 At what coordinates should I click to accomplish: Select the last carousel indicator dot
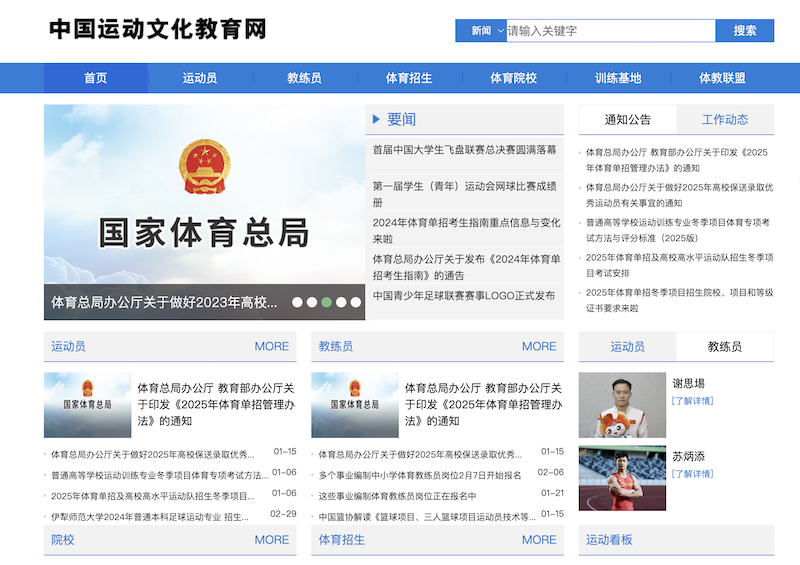[355, 302]
